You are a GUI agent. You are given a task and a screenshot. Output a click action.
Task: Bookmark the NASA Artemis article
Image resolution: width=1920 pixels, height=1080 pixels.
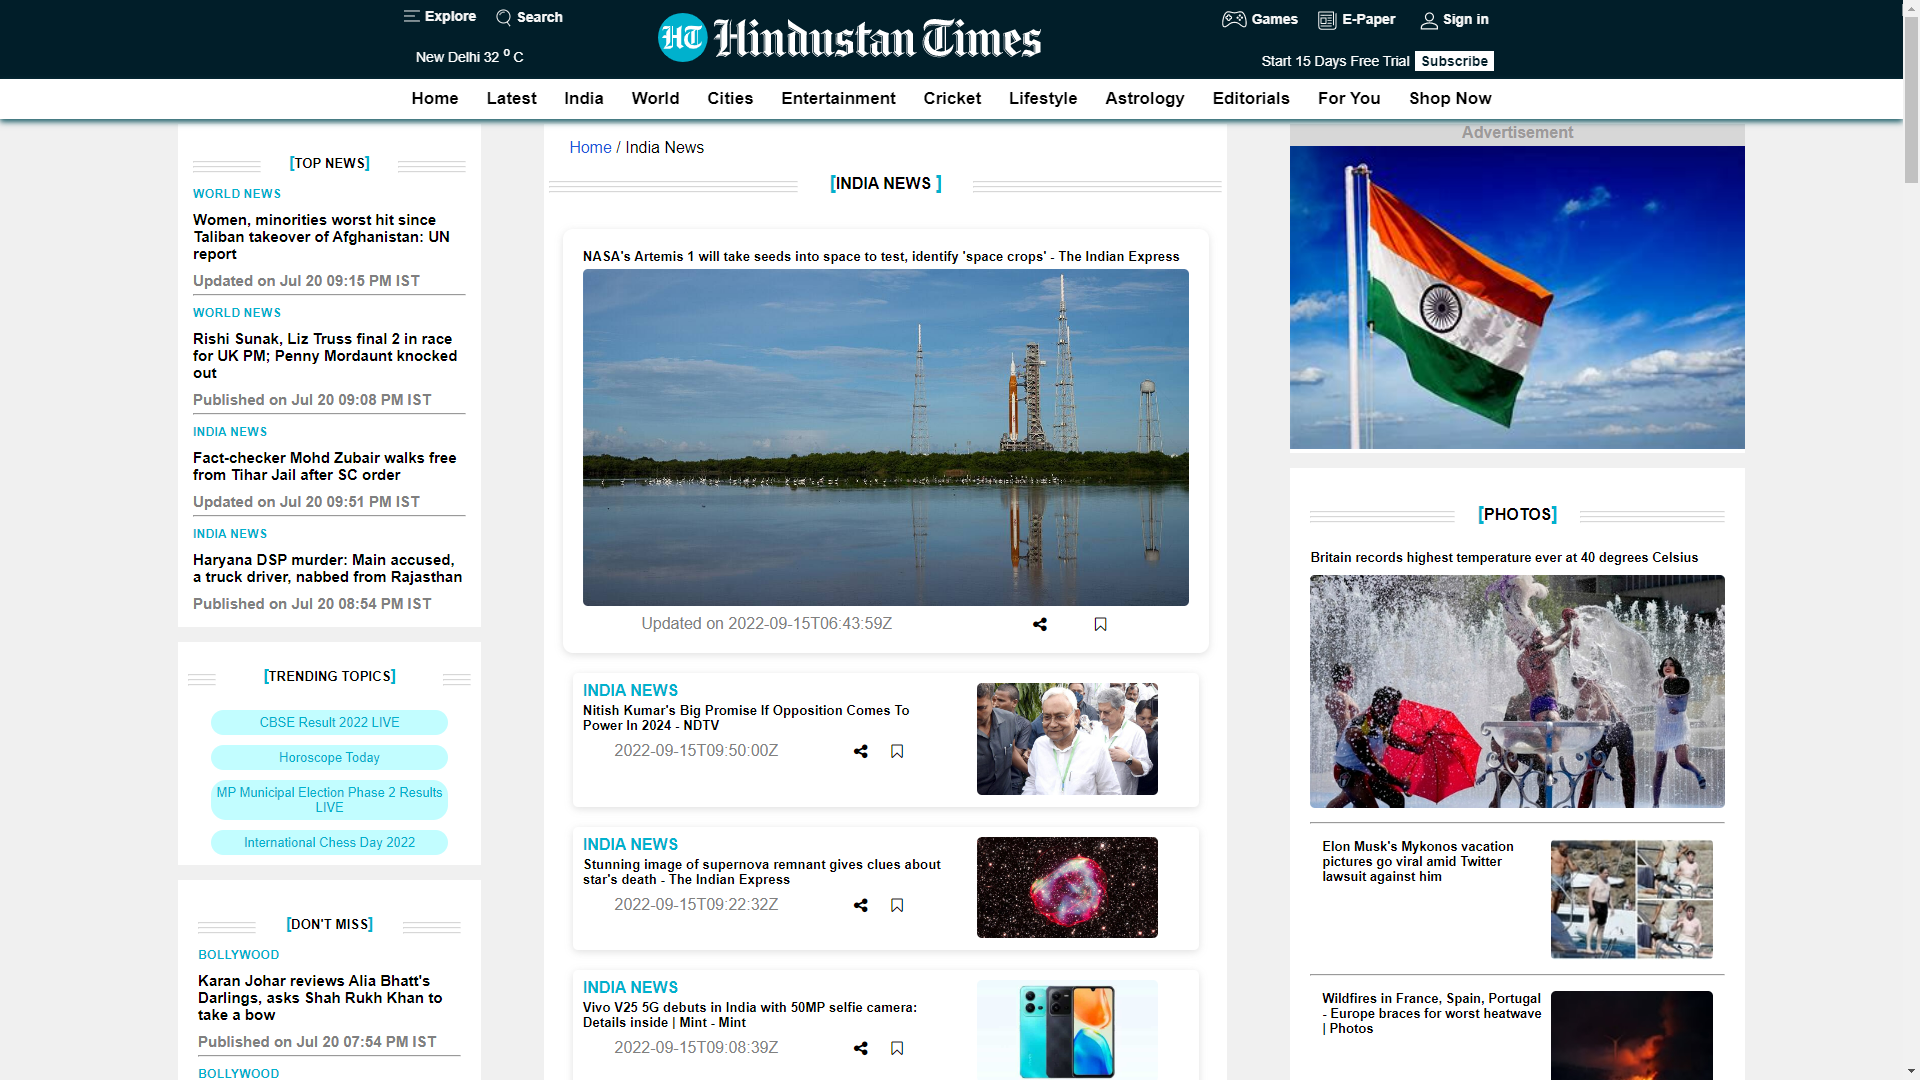(1100, 624)
